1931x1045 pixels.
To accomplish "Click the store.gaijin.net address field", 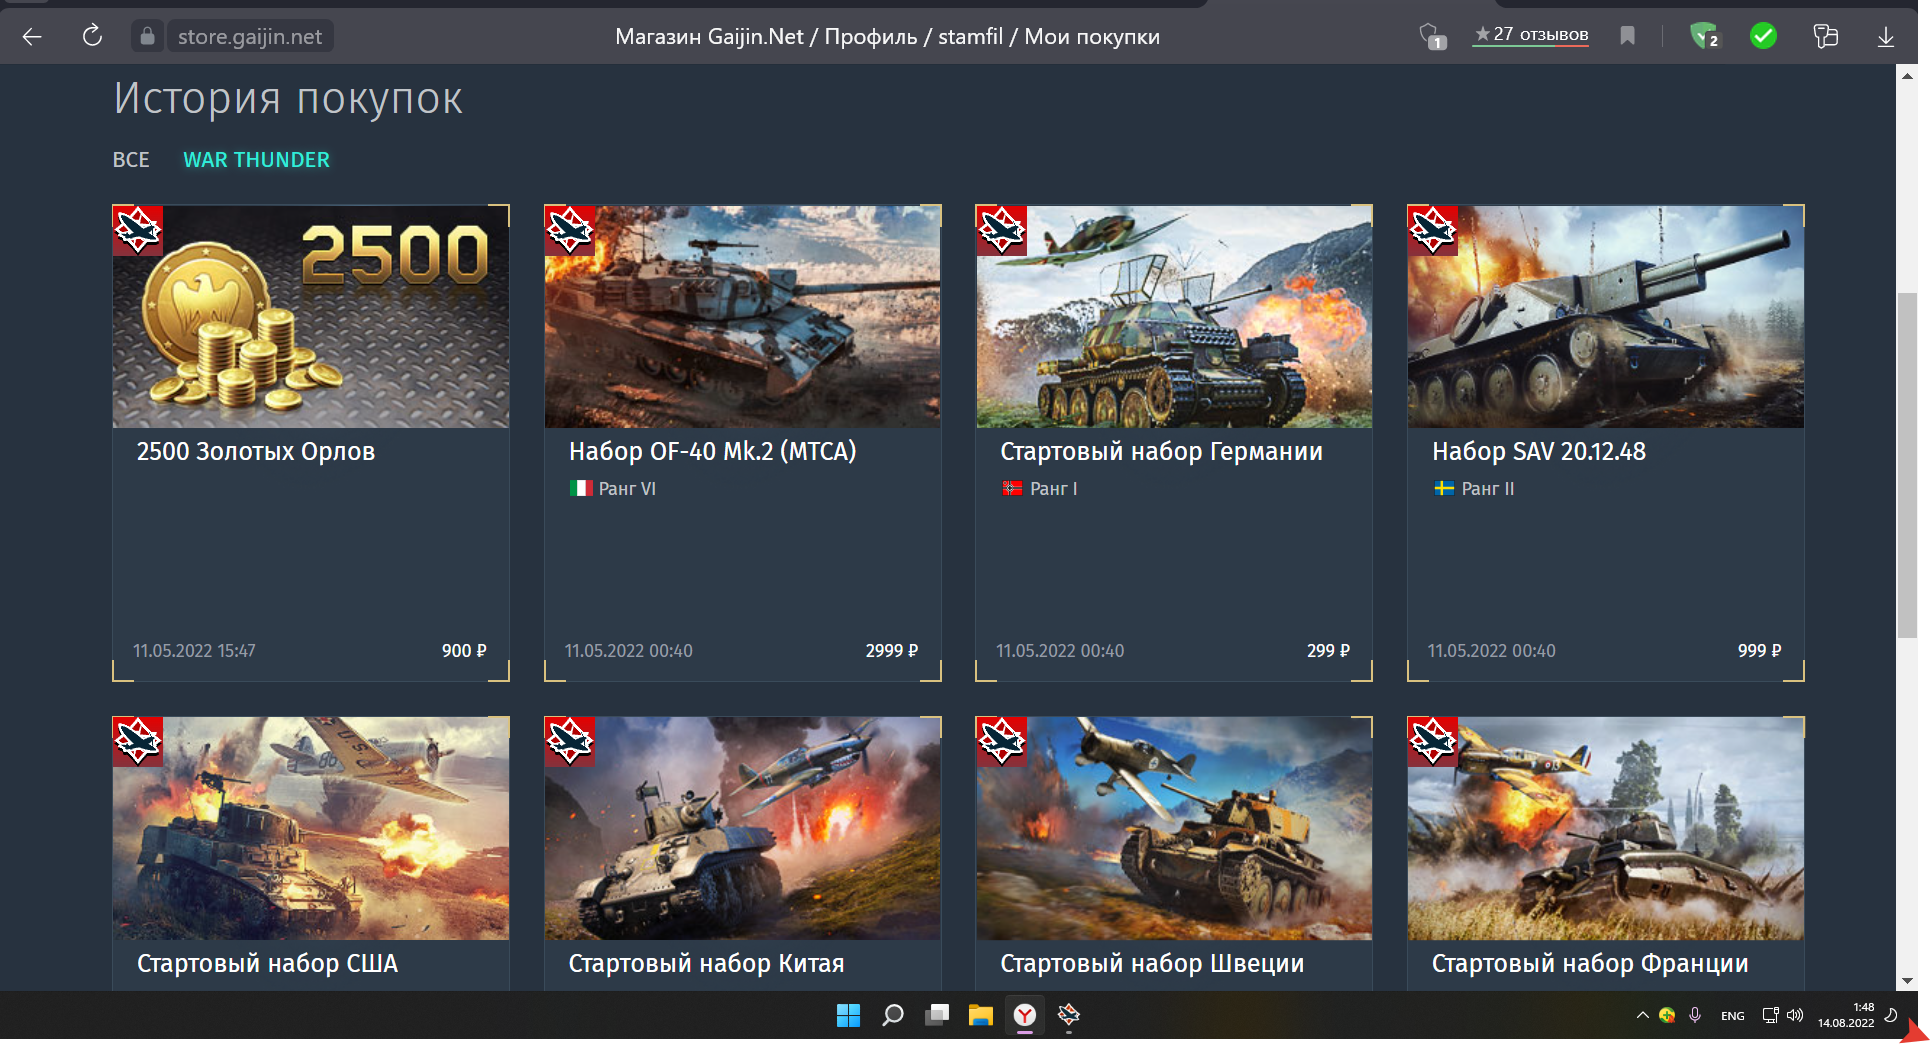I will point(249,37).
